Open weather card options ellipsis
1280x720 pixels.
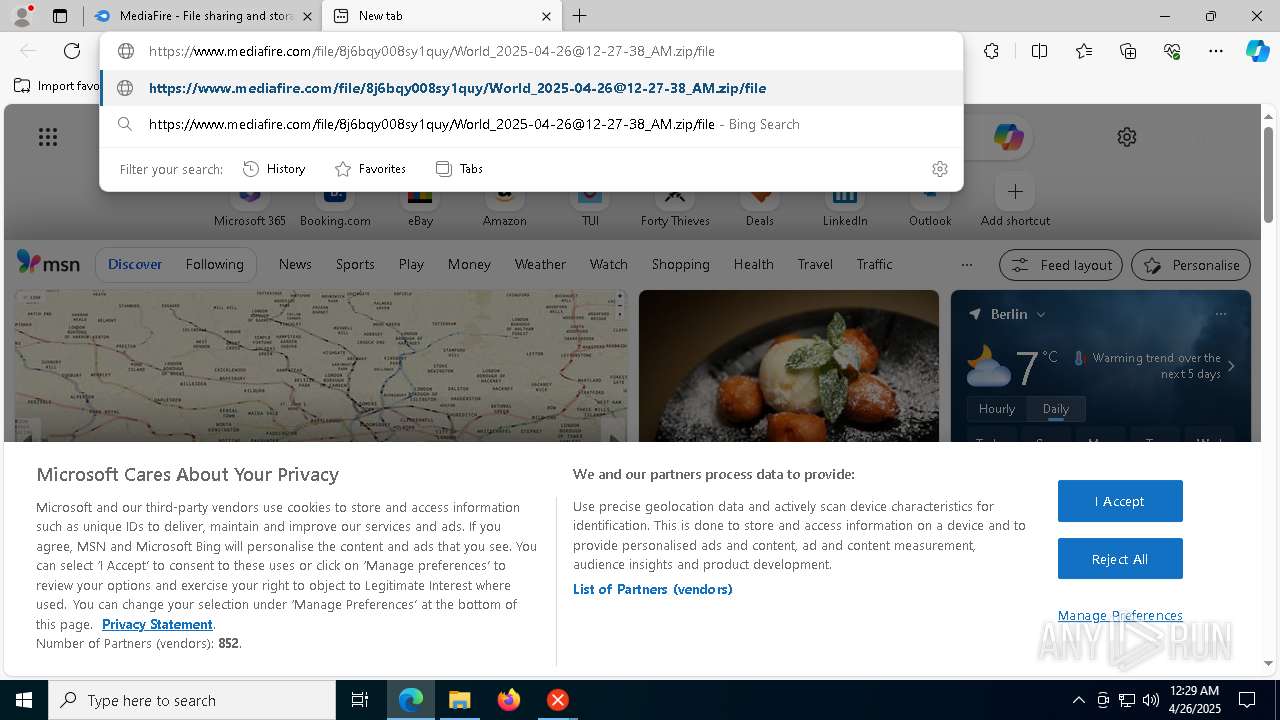click(1220, 314)
